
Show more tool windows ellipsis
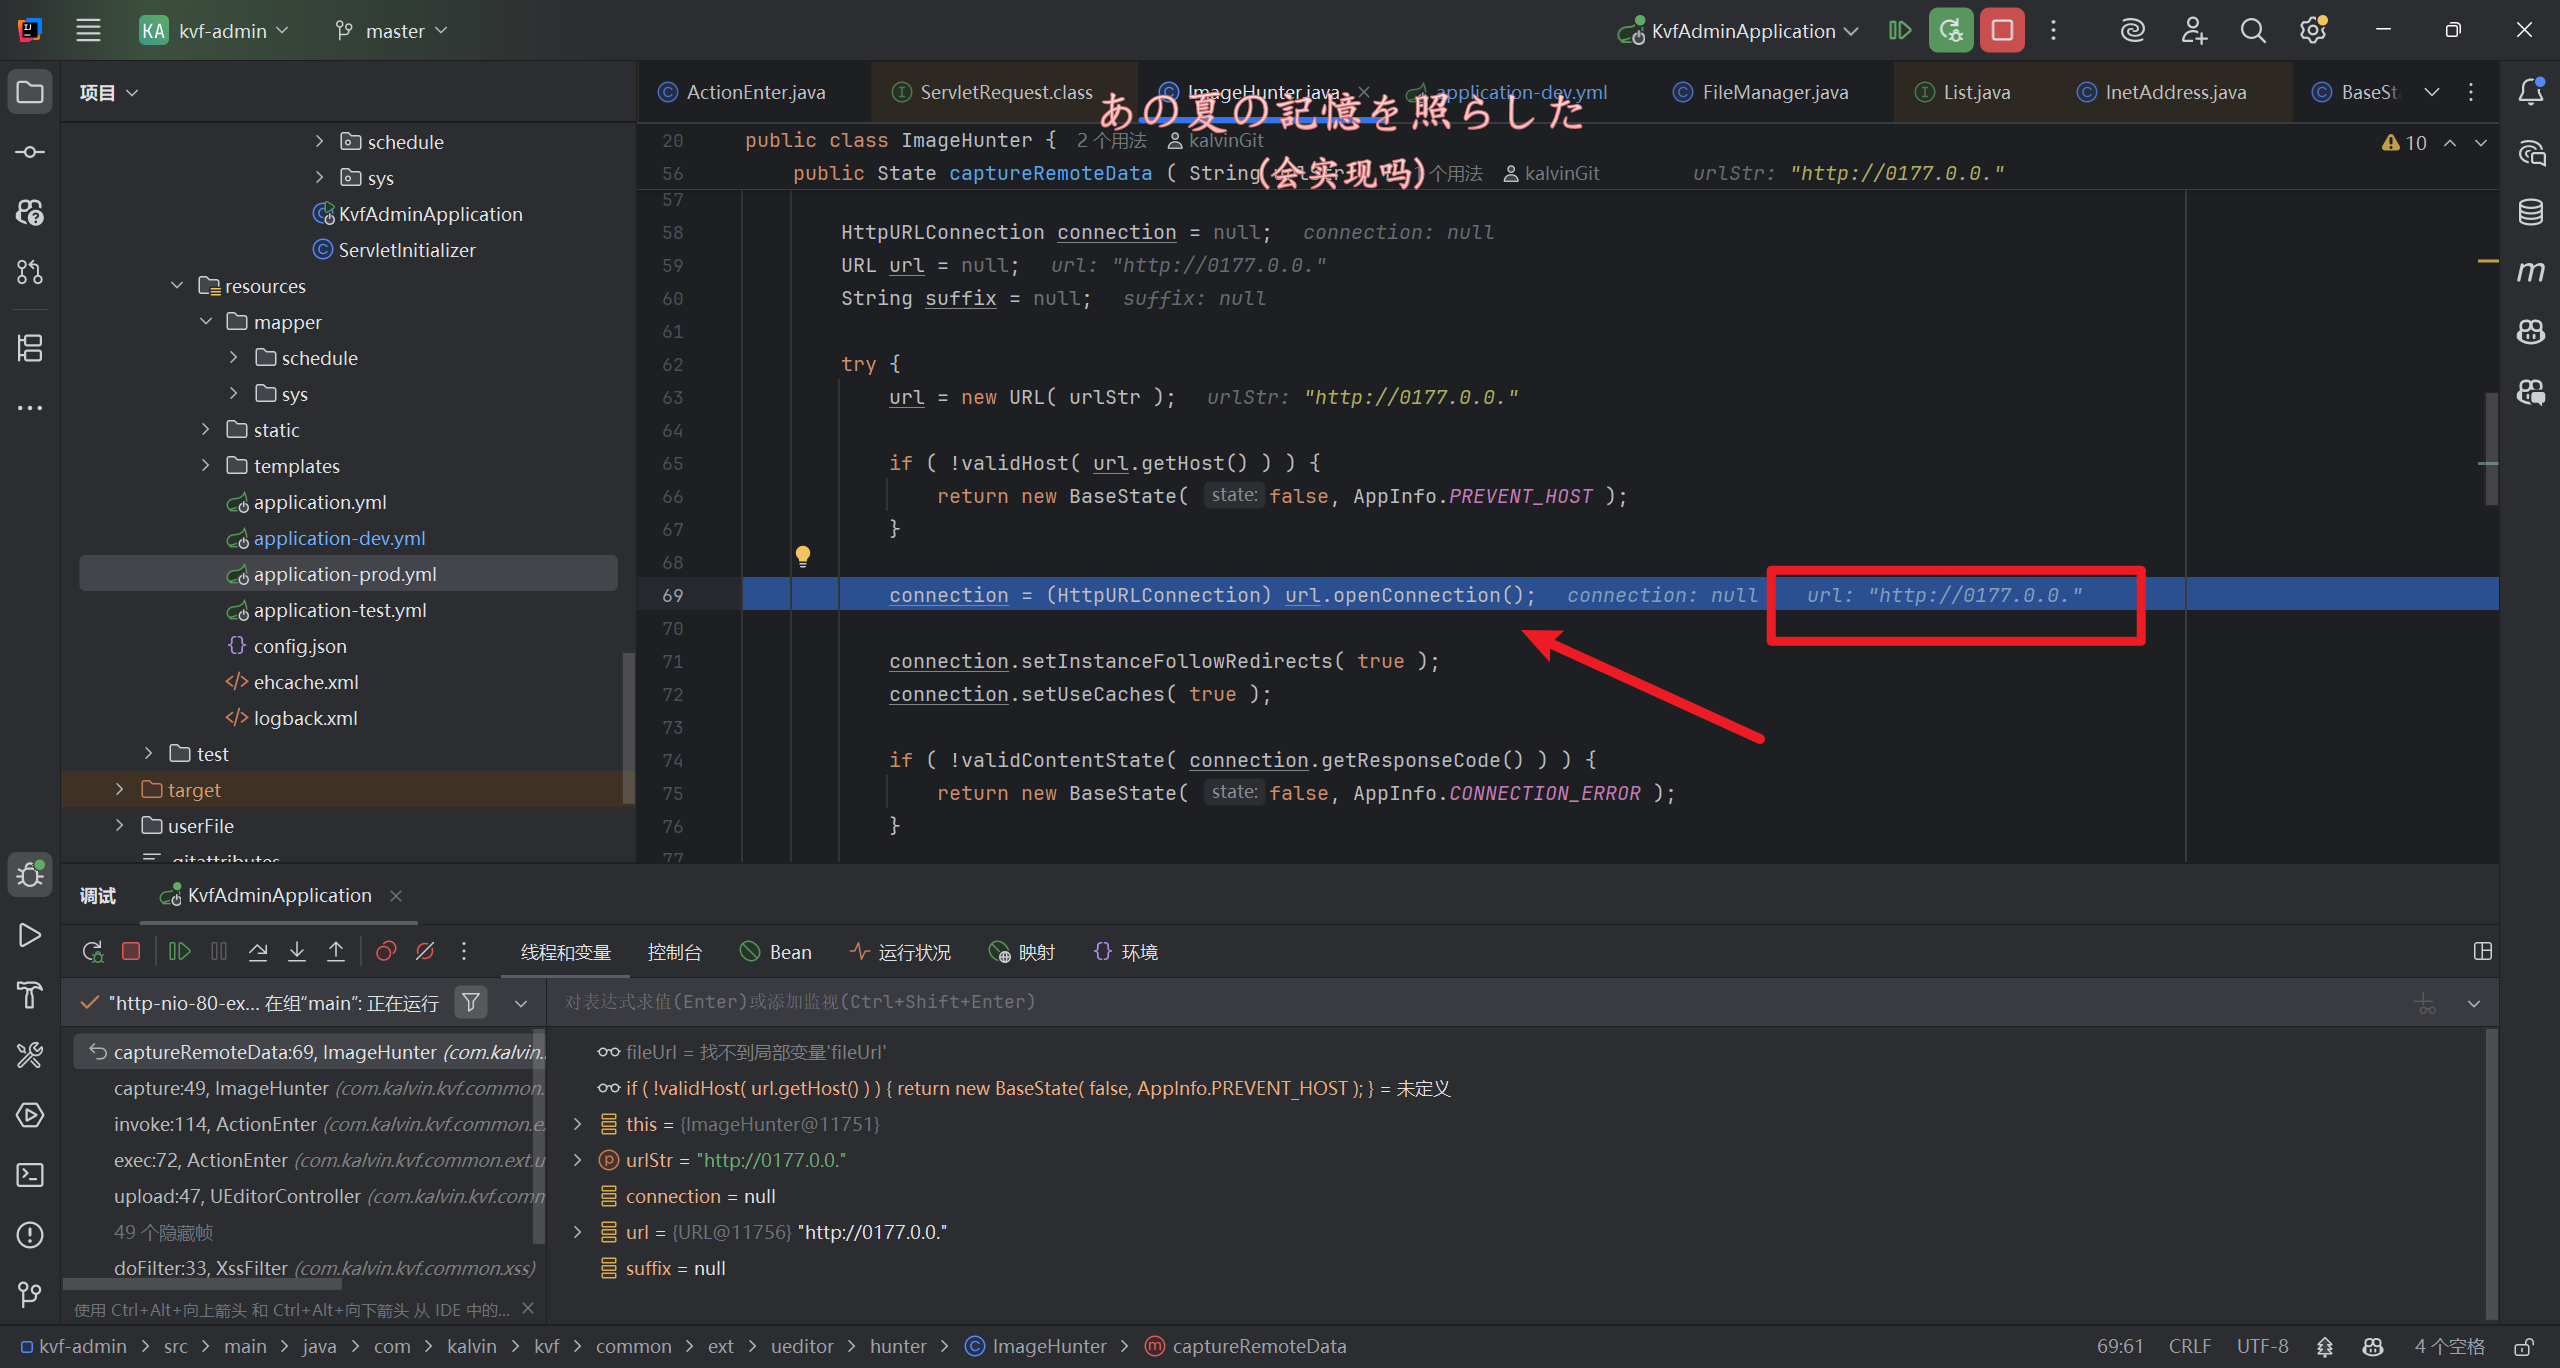coord(30,408)
